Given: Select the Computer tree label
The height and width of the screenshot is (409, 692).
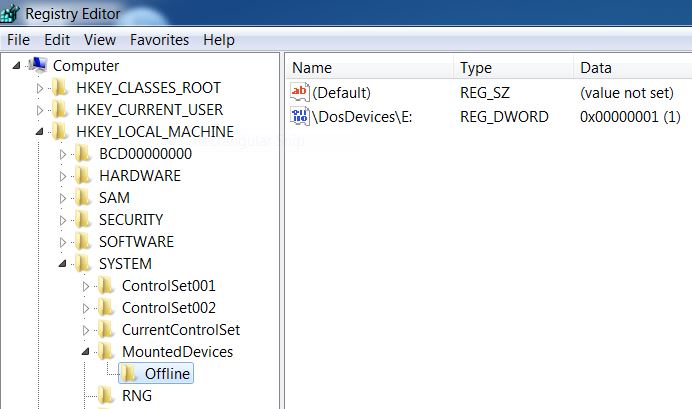Looking at the screenshot, I should click(86, 66).
